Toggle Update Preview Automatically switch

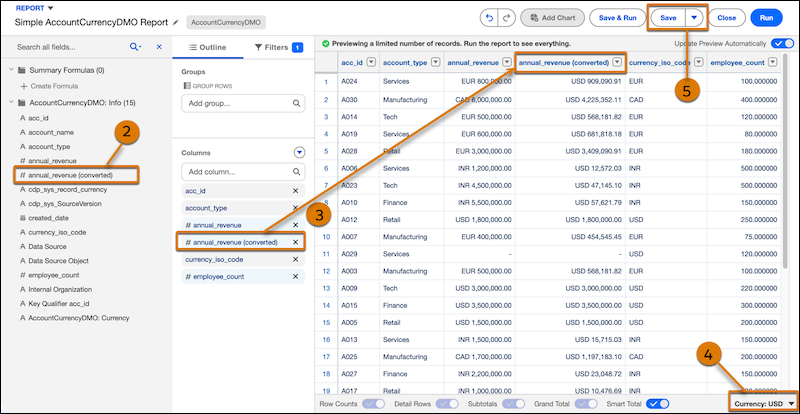(783, 43)
